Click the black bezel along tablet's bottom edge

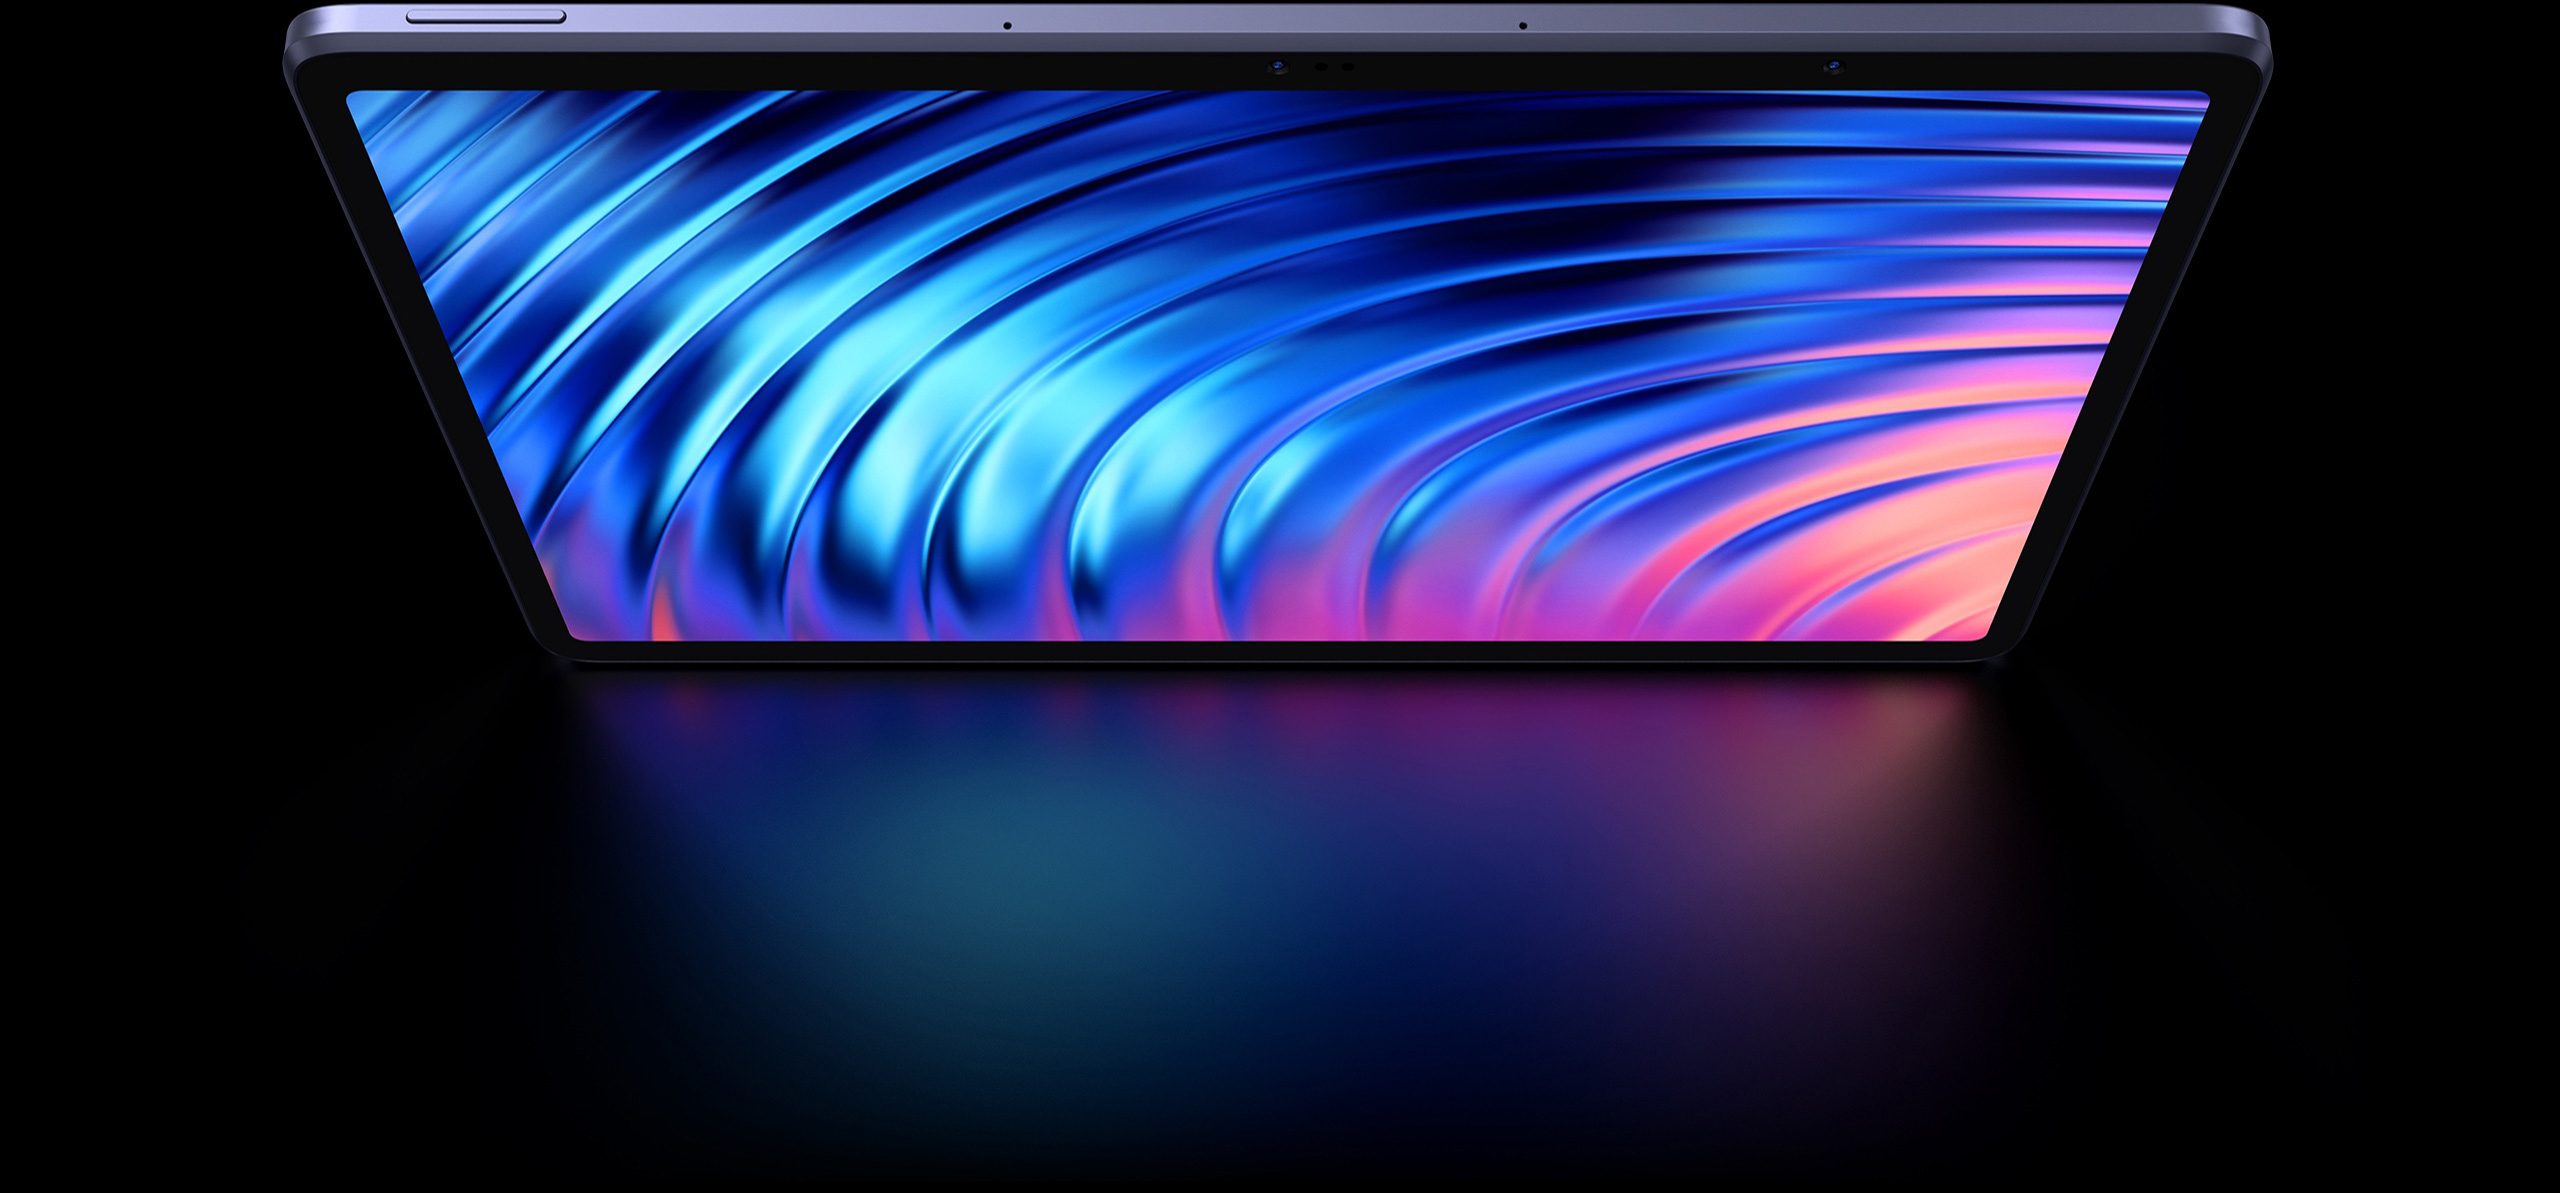[x=1280, y=651]
